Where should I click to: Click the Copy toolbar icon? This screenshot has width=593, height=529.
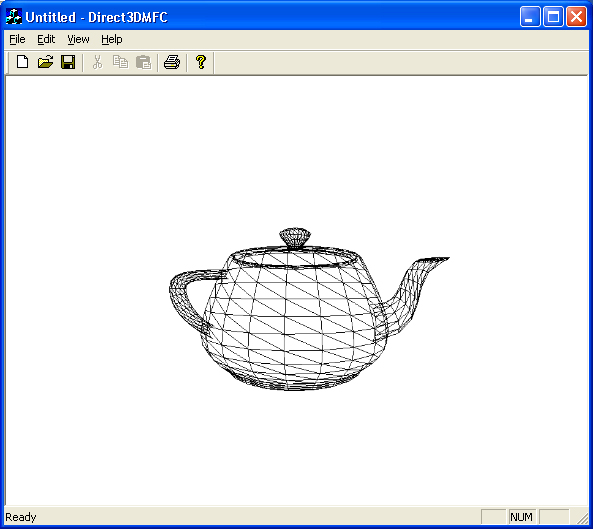(120, 62)
